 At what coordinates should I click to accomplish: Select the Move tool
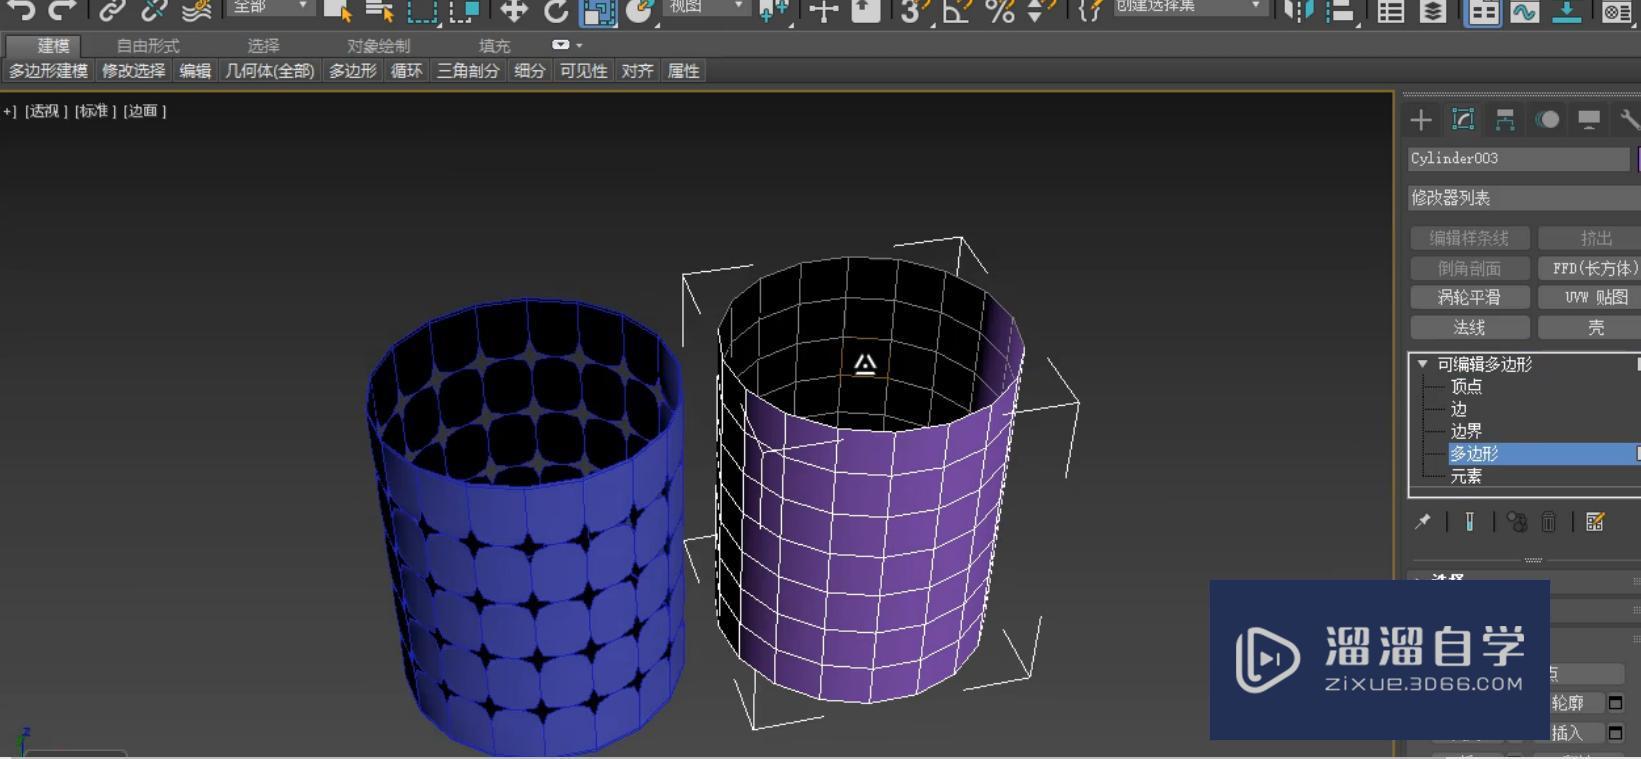point(514,10)
